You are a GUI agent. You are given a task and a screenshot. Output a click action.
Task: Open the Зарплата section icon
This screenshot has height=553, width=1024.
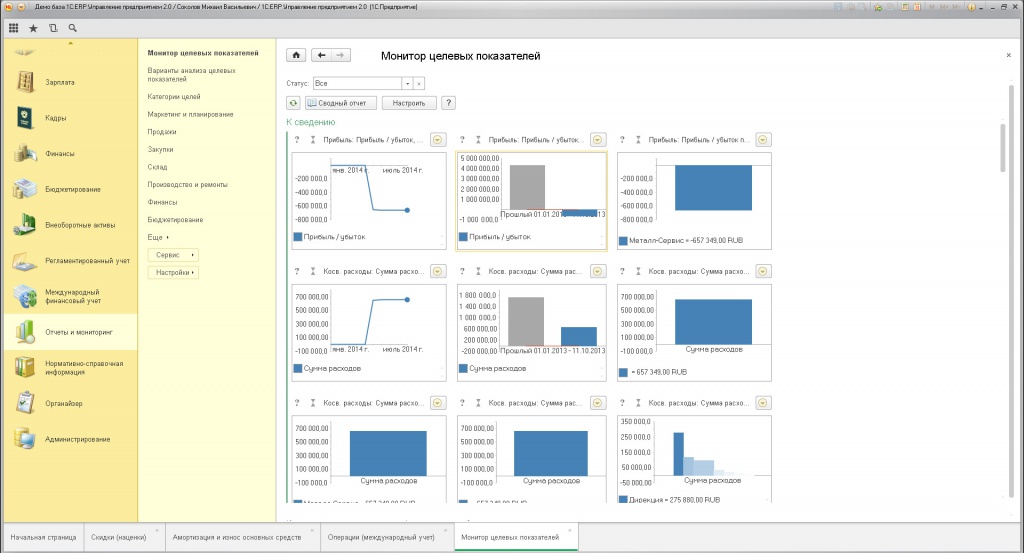tap(25, 82)
